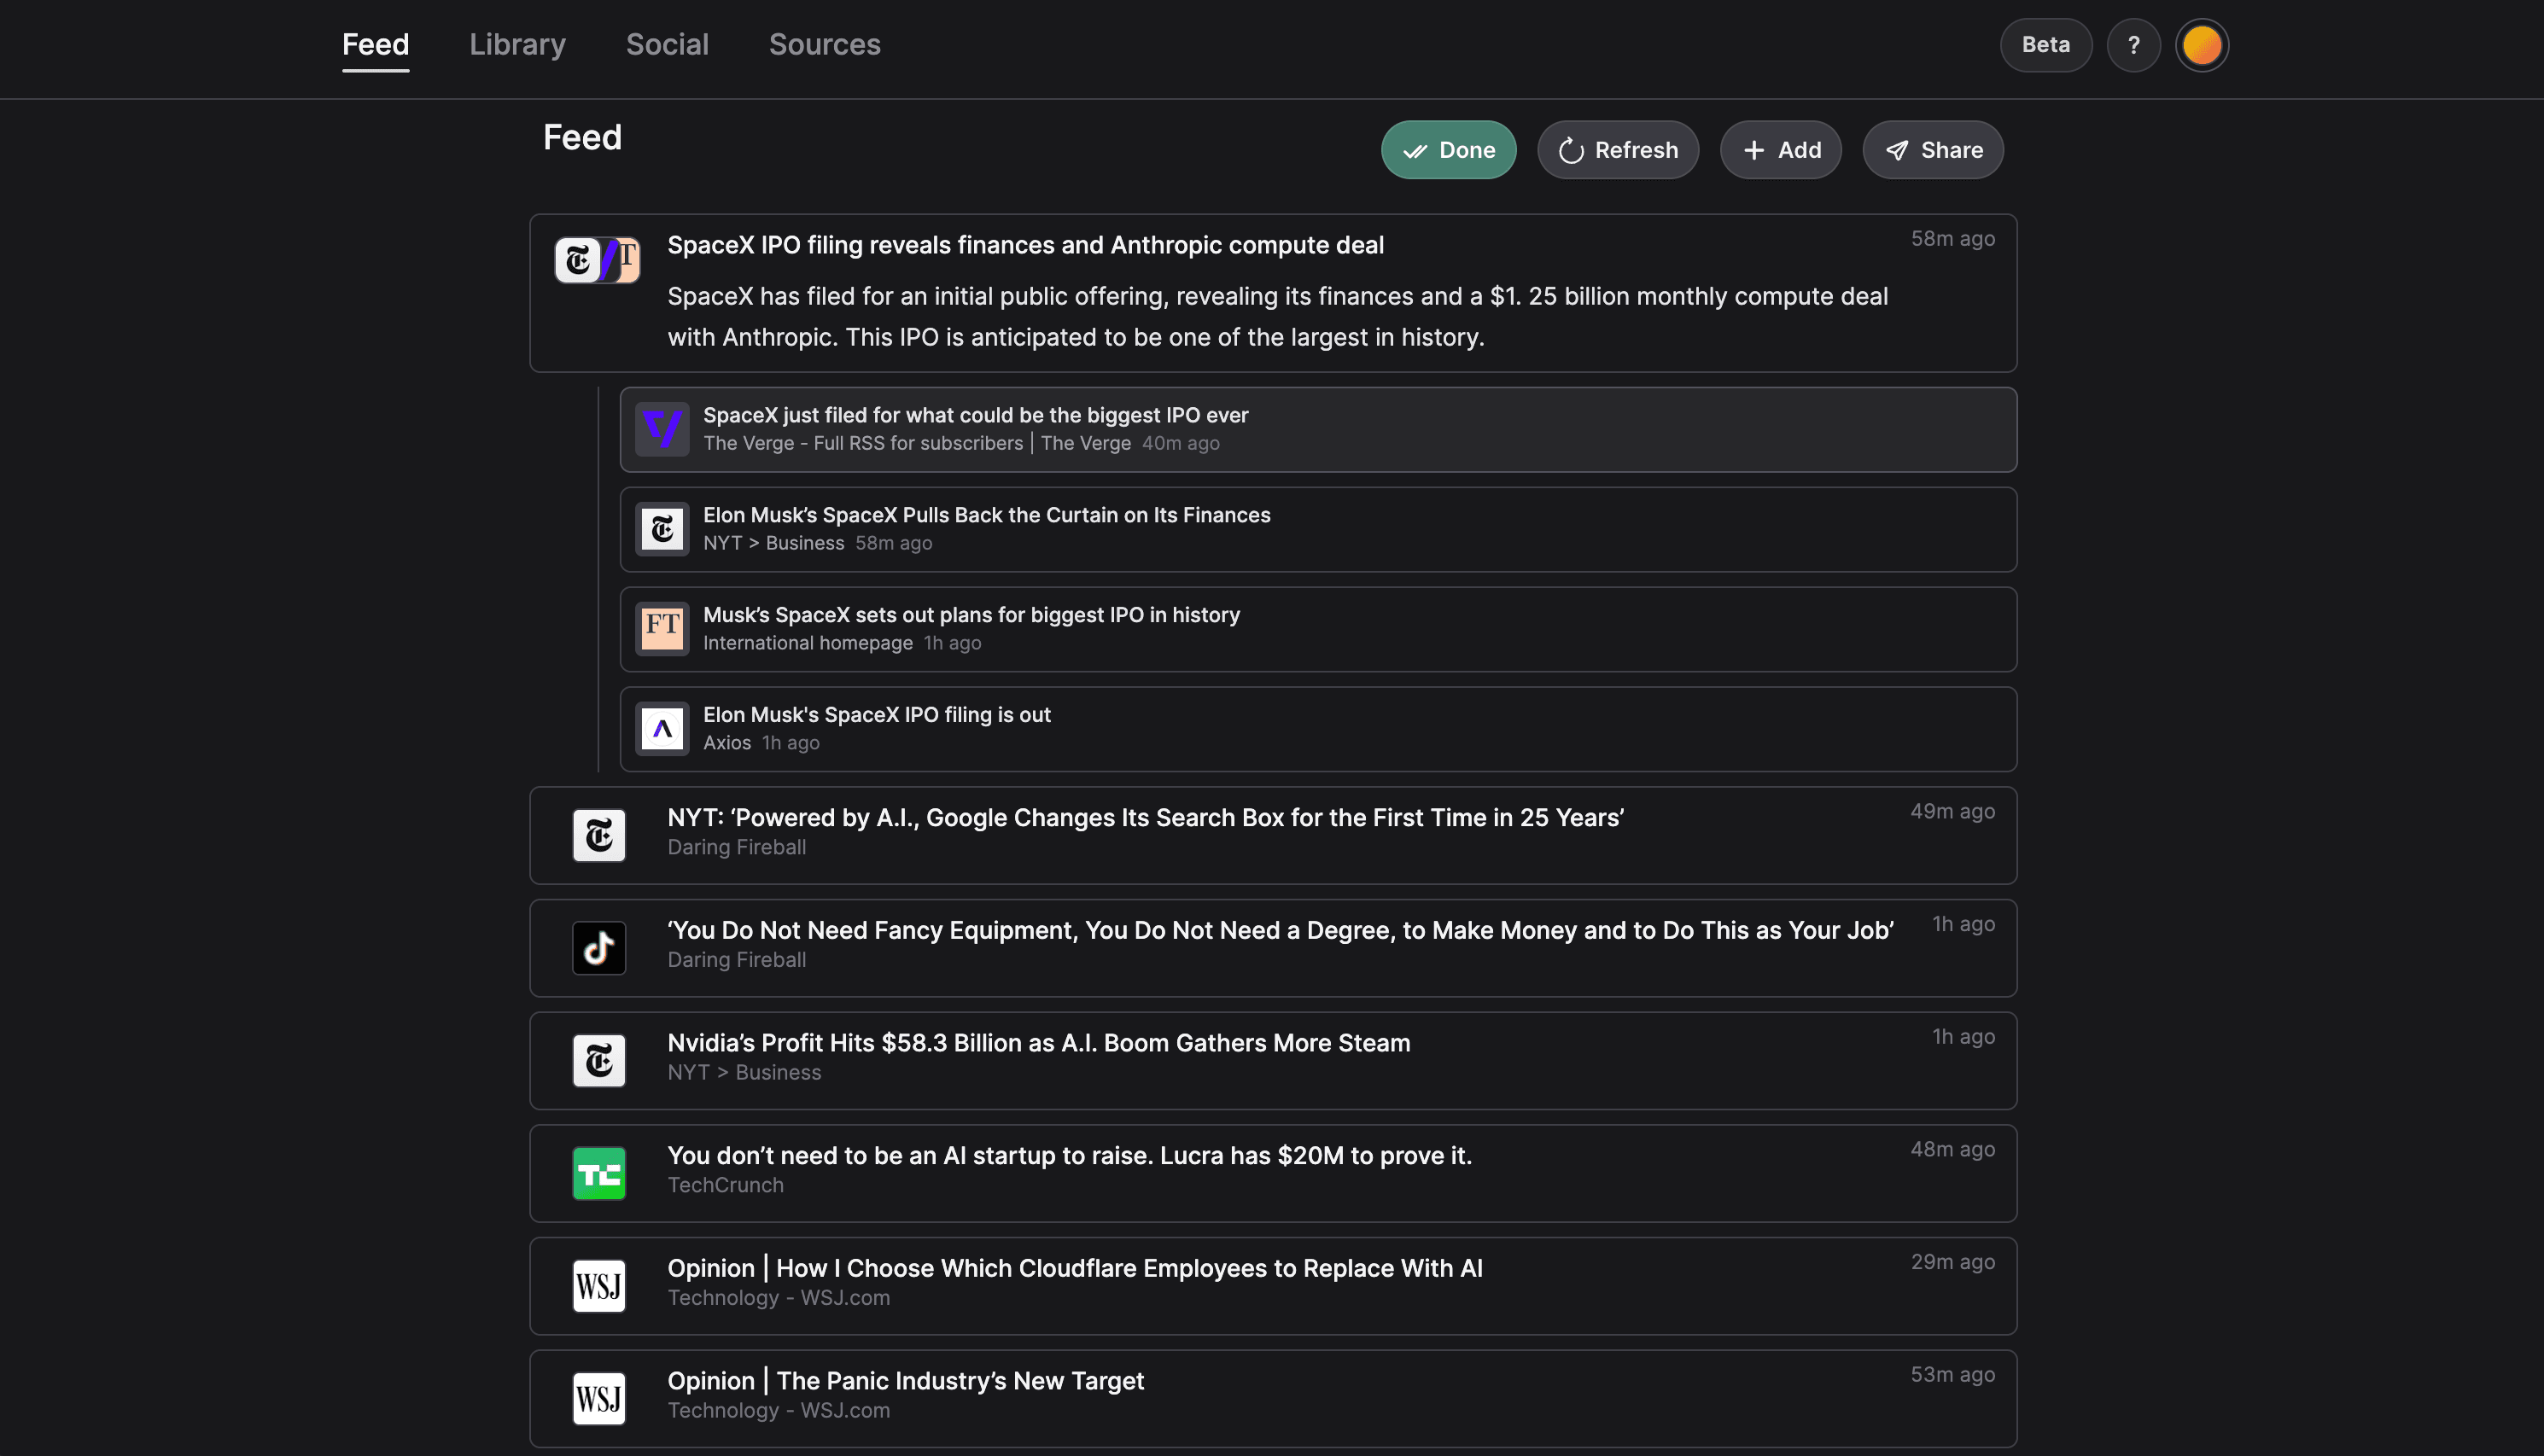2544x1456 pixels.
Task: Click '48m ago' timestamp on Lucra story
Action: [1952, 1150]
